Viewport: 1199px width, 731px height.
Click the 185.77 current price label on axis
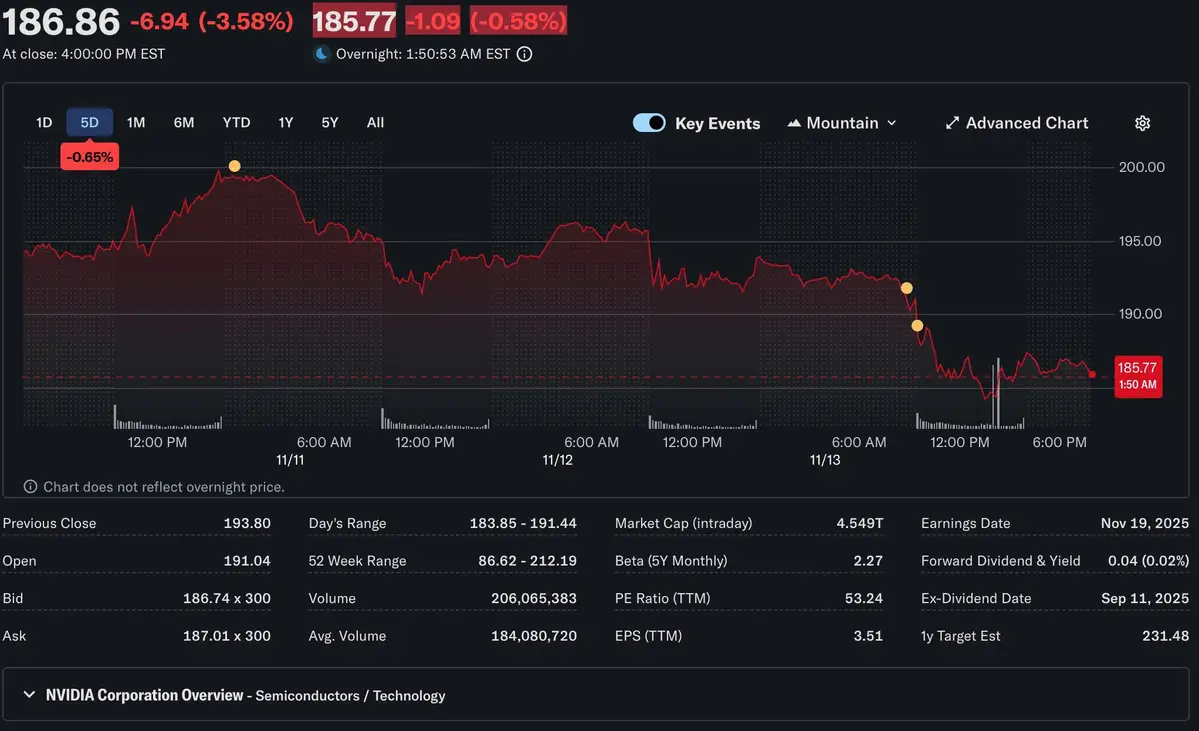point(1138,376)
